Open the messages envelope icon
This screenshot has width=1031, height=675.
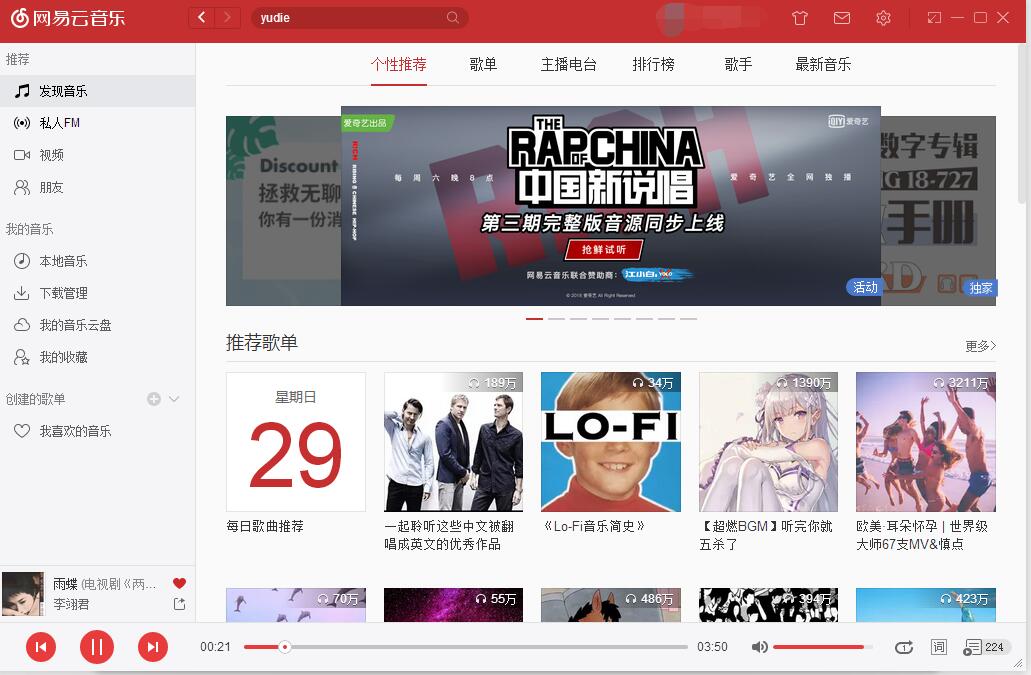point(842,18)
